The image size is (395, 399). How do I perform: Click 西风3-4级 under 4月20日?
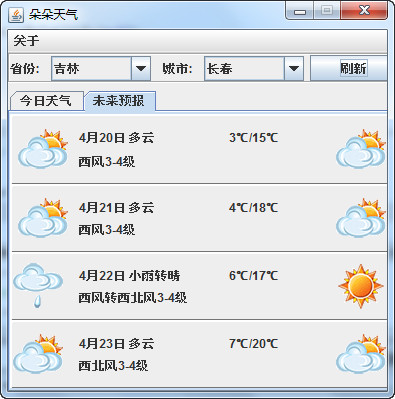tap(107, 162)
